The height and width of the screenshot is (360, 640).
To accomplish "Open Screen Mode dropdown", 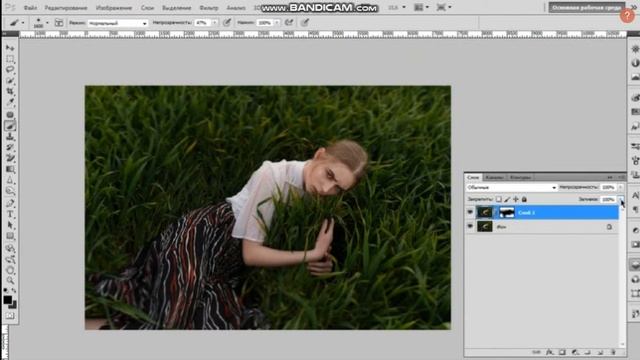I will click(x=444, y=7).
